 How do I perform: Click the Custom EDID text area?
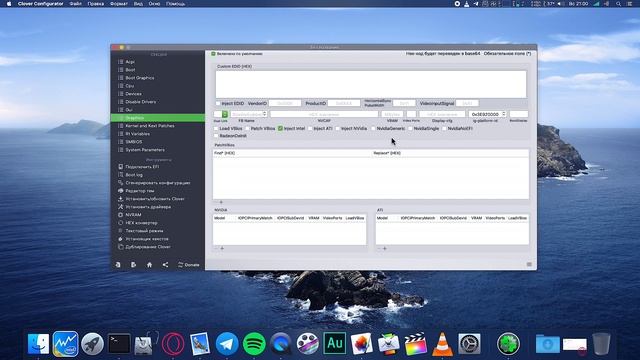pos(371,84)
